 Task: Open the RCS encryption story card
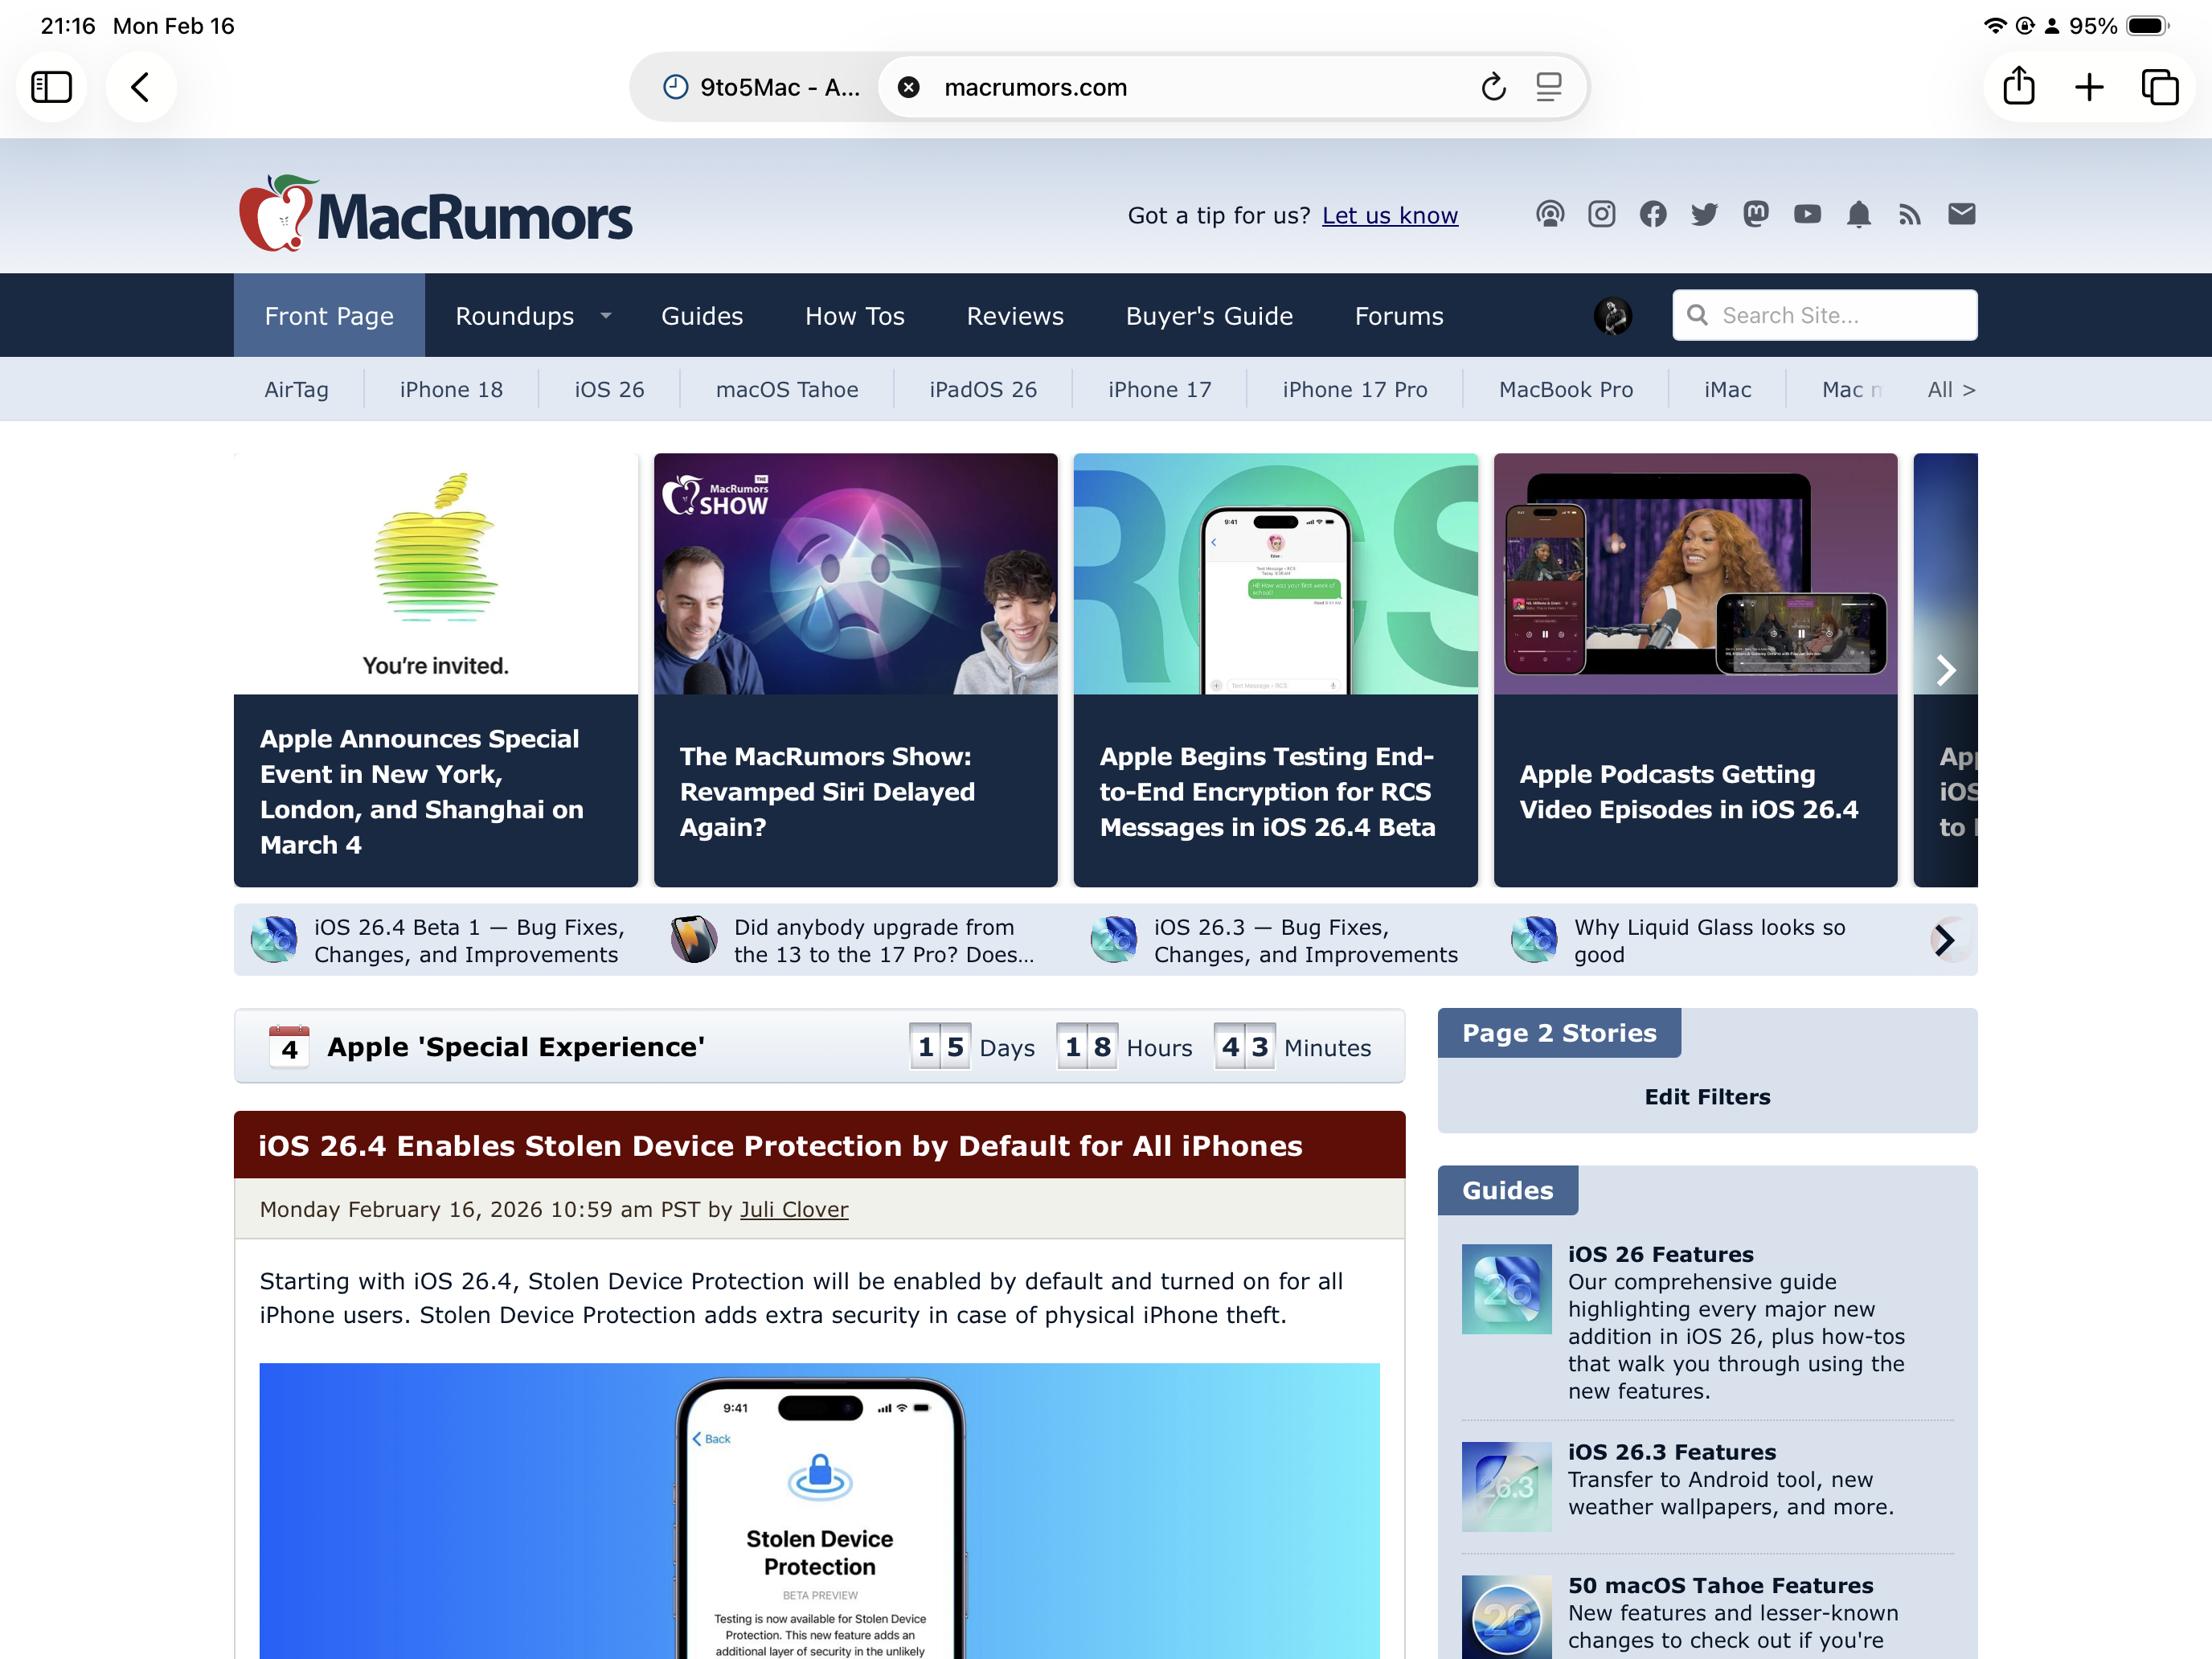point(1276,670)
